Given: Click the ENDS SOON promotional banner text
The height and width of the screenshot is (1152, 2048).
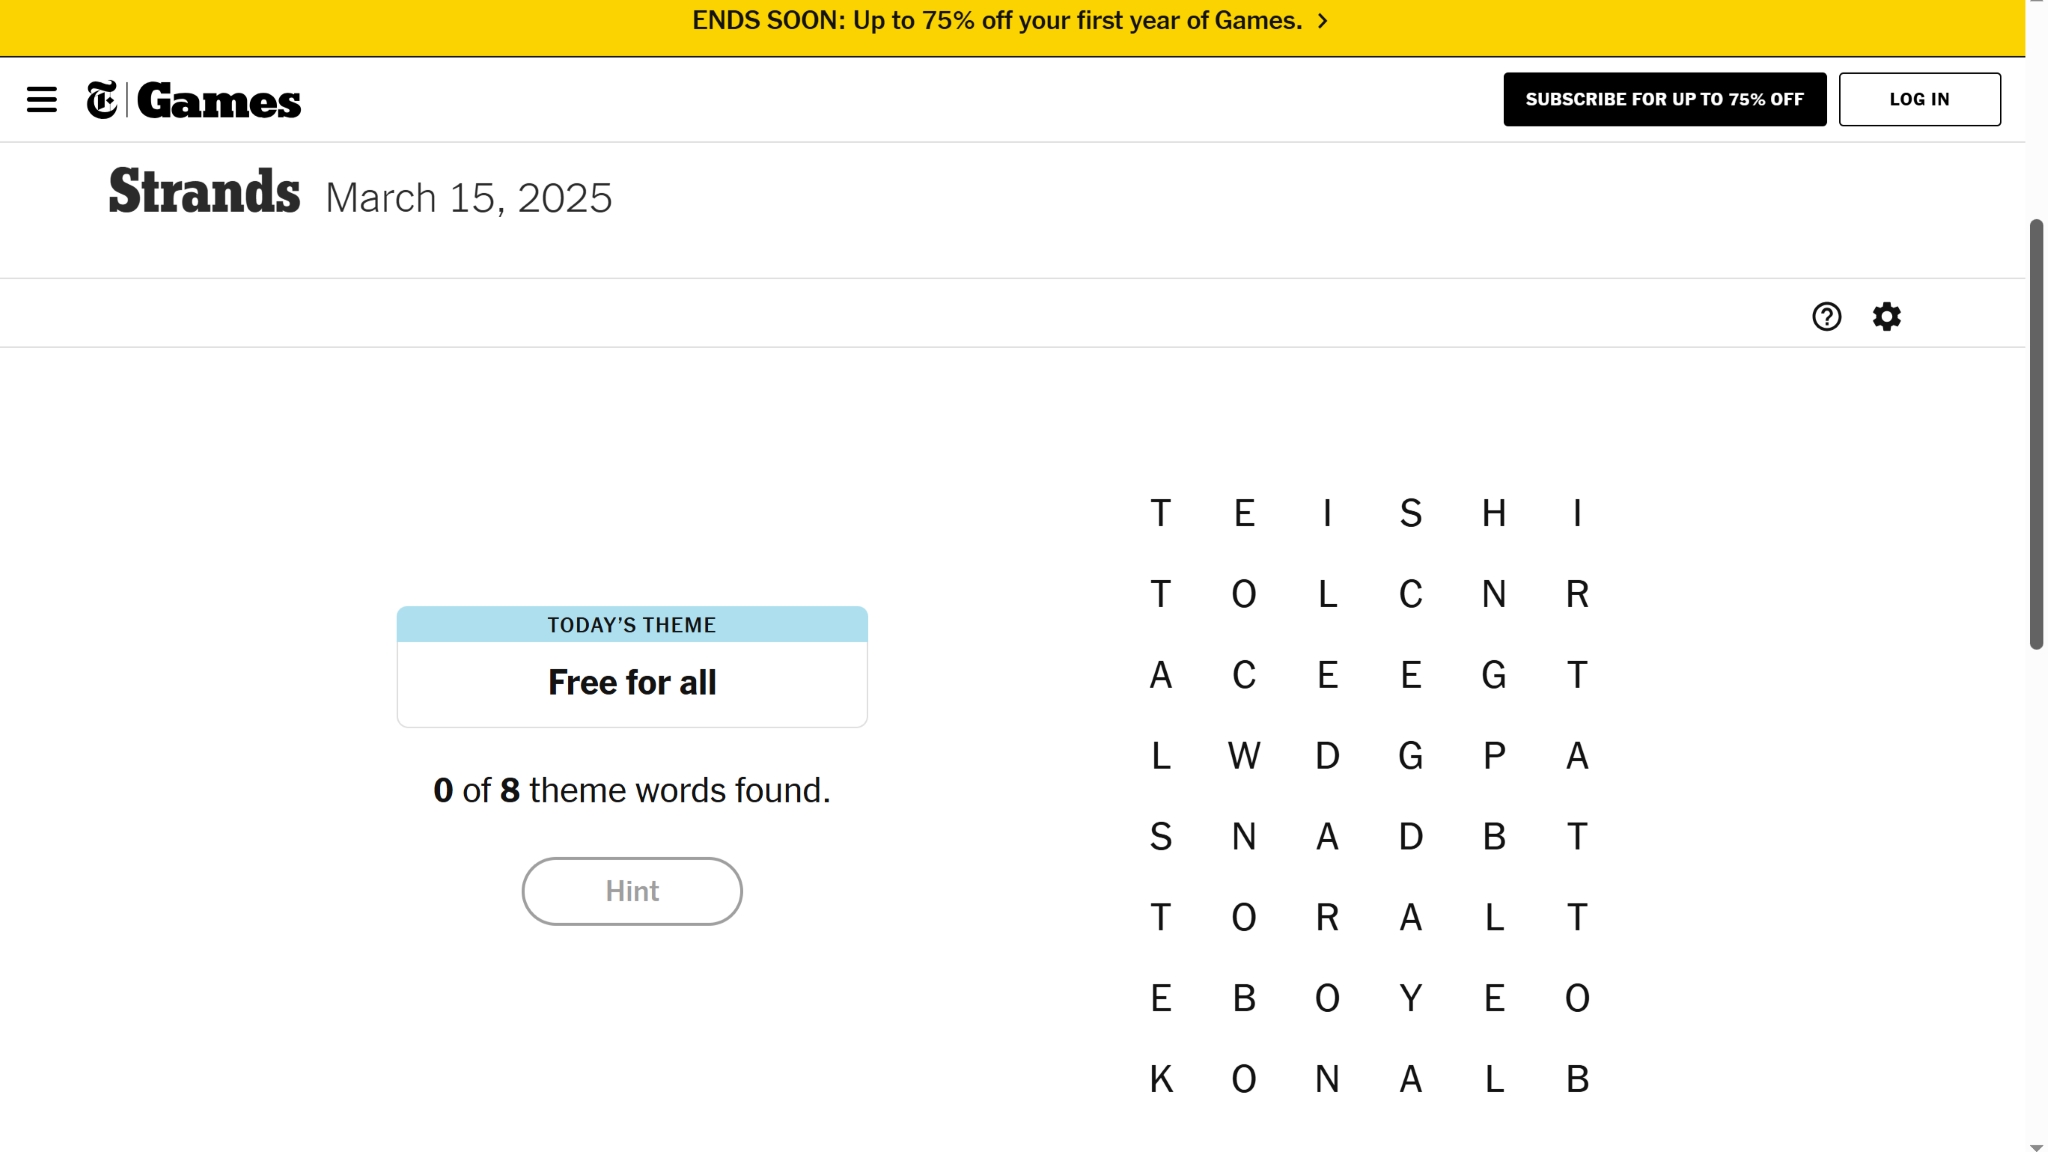Looking at the screenshot, I should (996, 21).
